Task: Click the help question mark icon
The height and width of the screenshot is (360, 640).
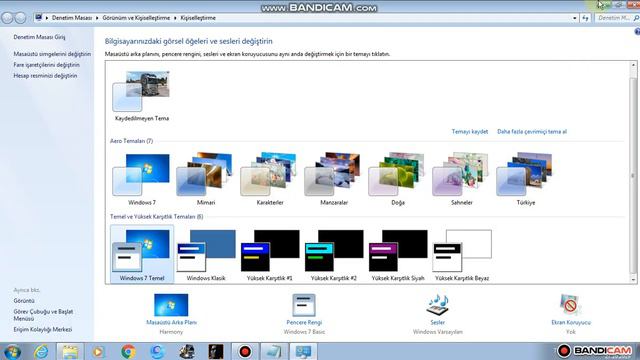Action: 637,32
